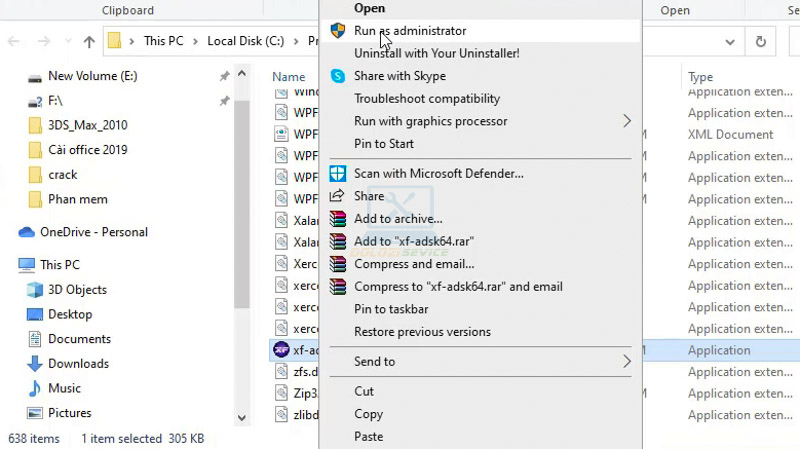Select Add to "xf-adsk64.rar"
The width and height of the screenshot is (800, 449).
tap(480, 241)
